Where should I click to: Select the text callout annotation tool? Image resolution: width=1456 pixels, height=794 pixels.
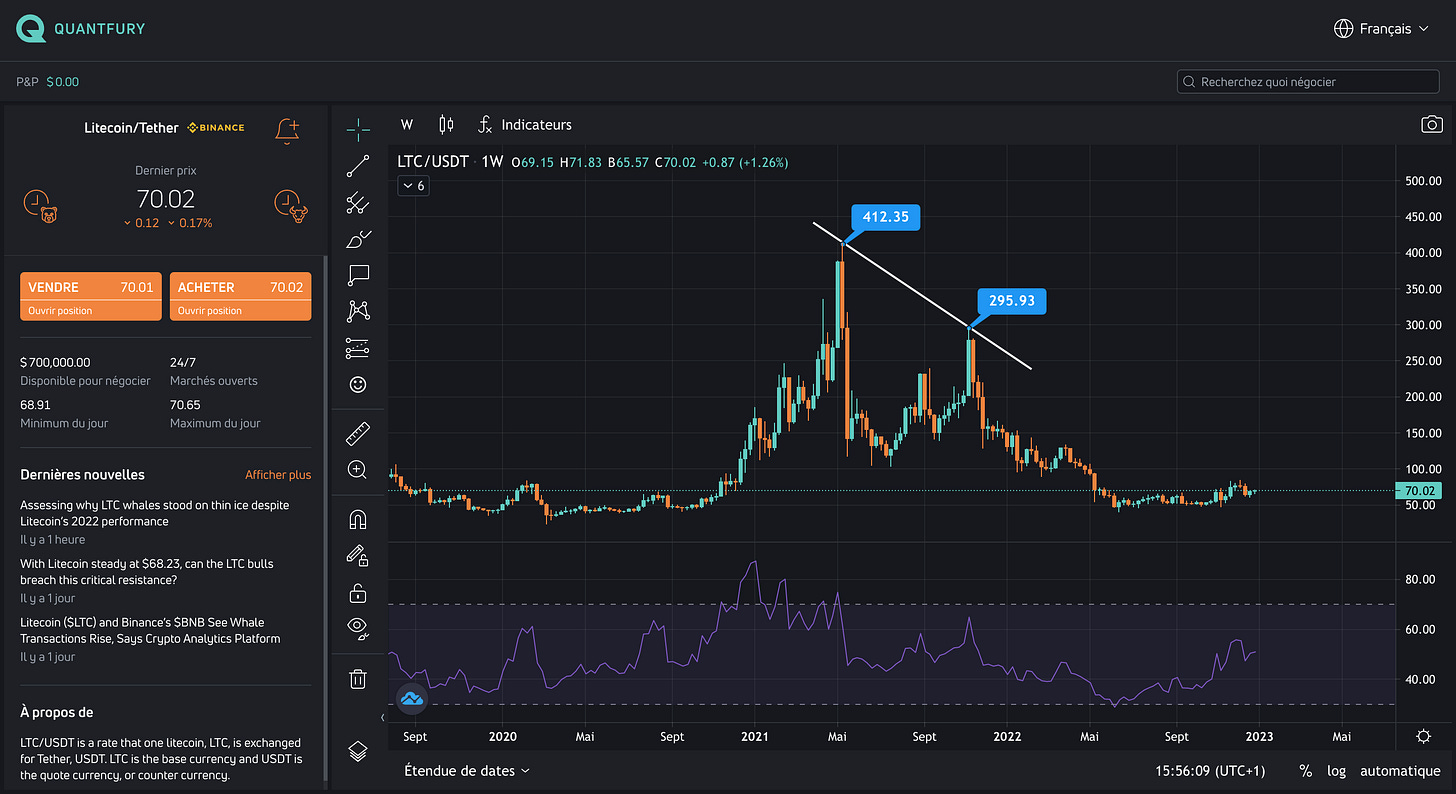pyautogui.click(x=358, y=275)
